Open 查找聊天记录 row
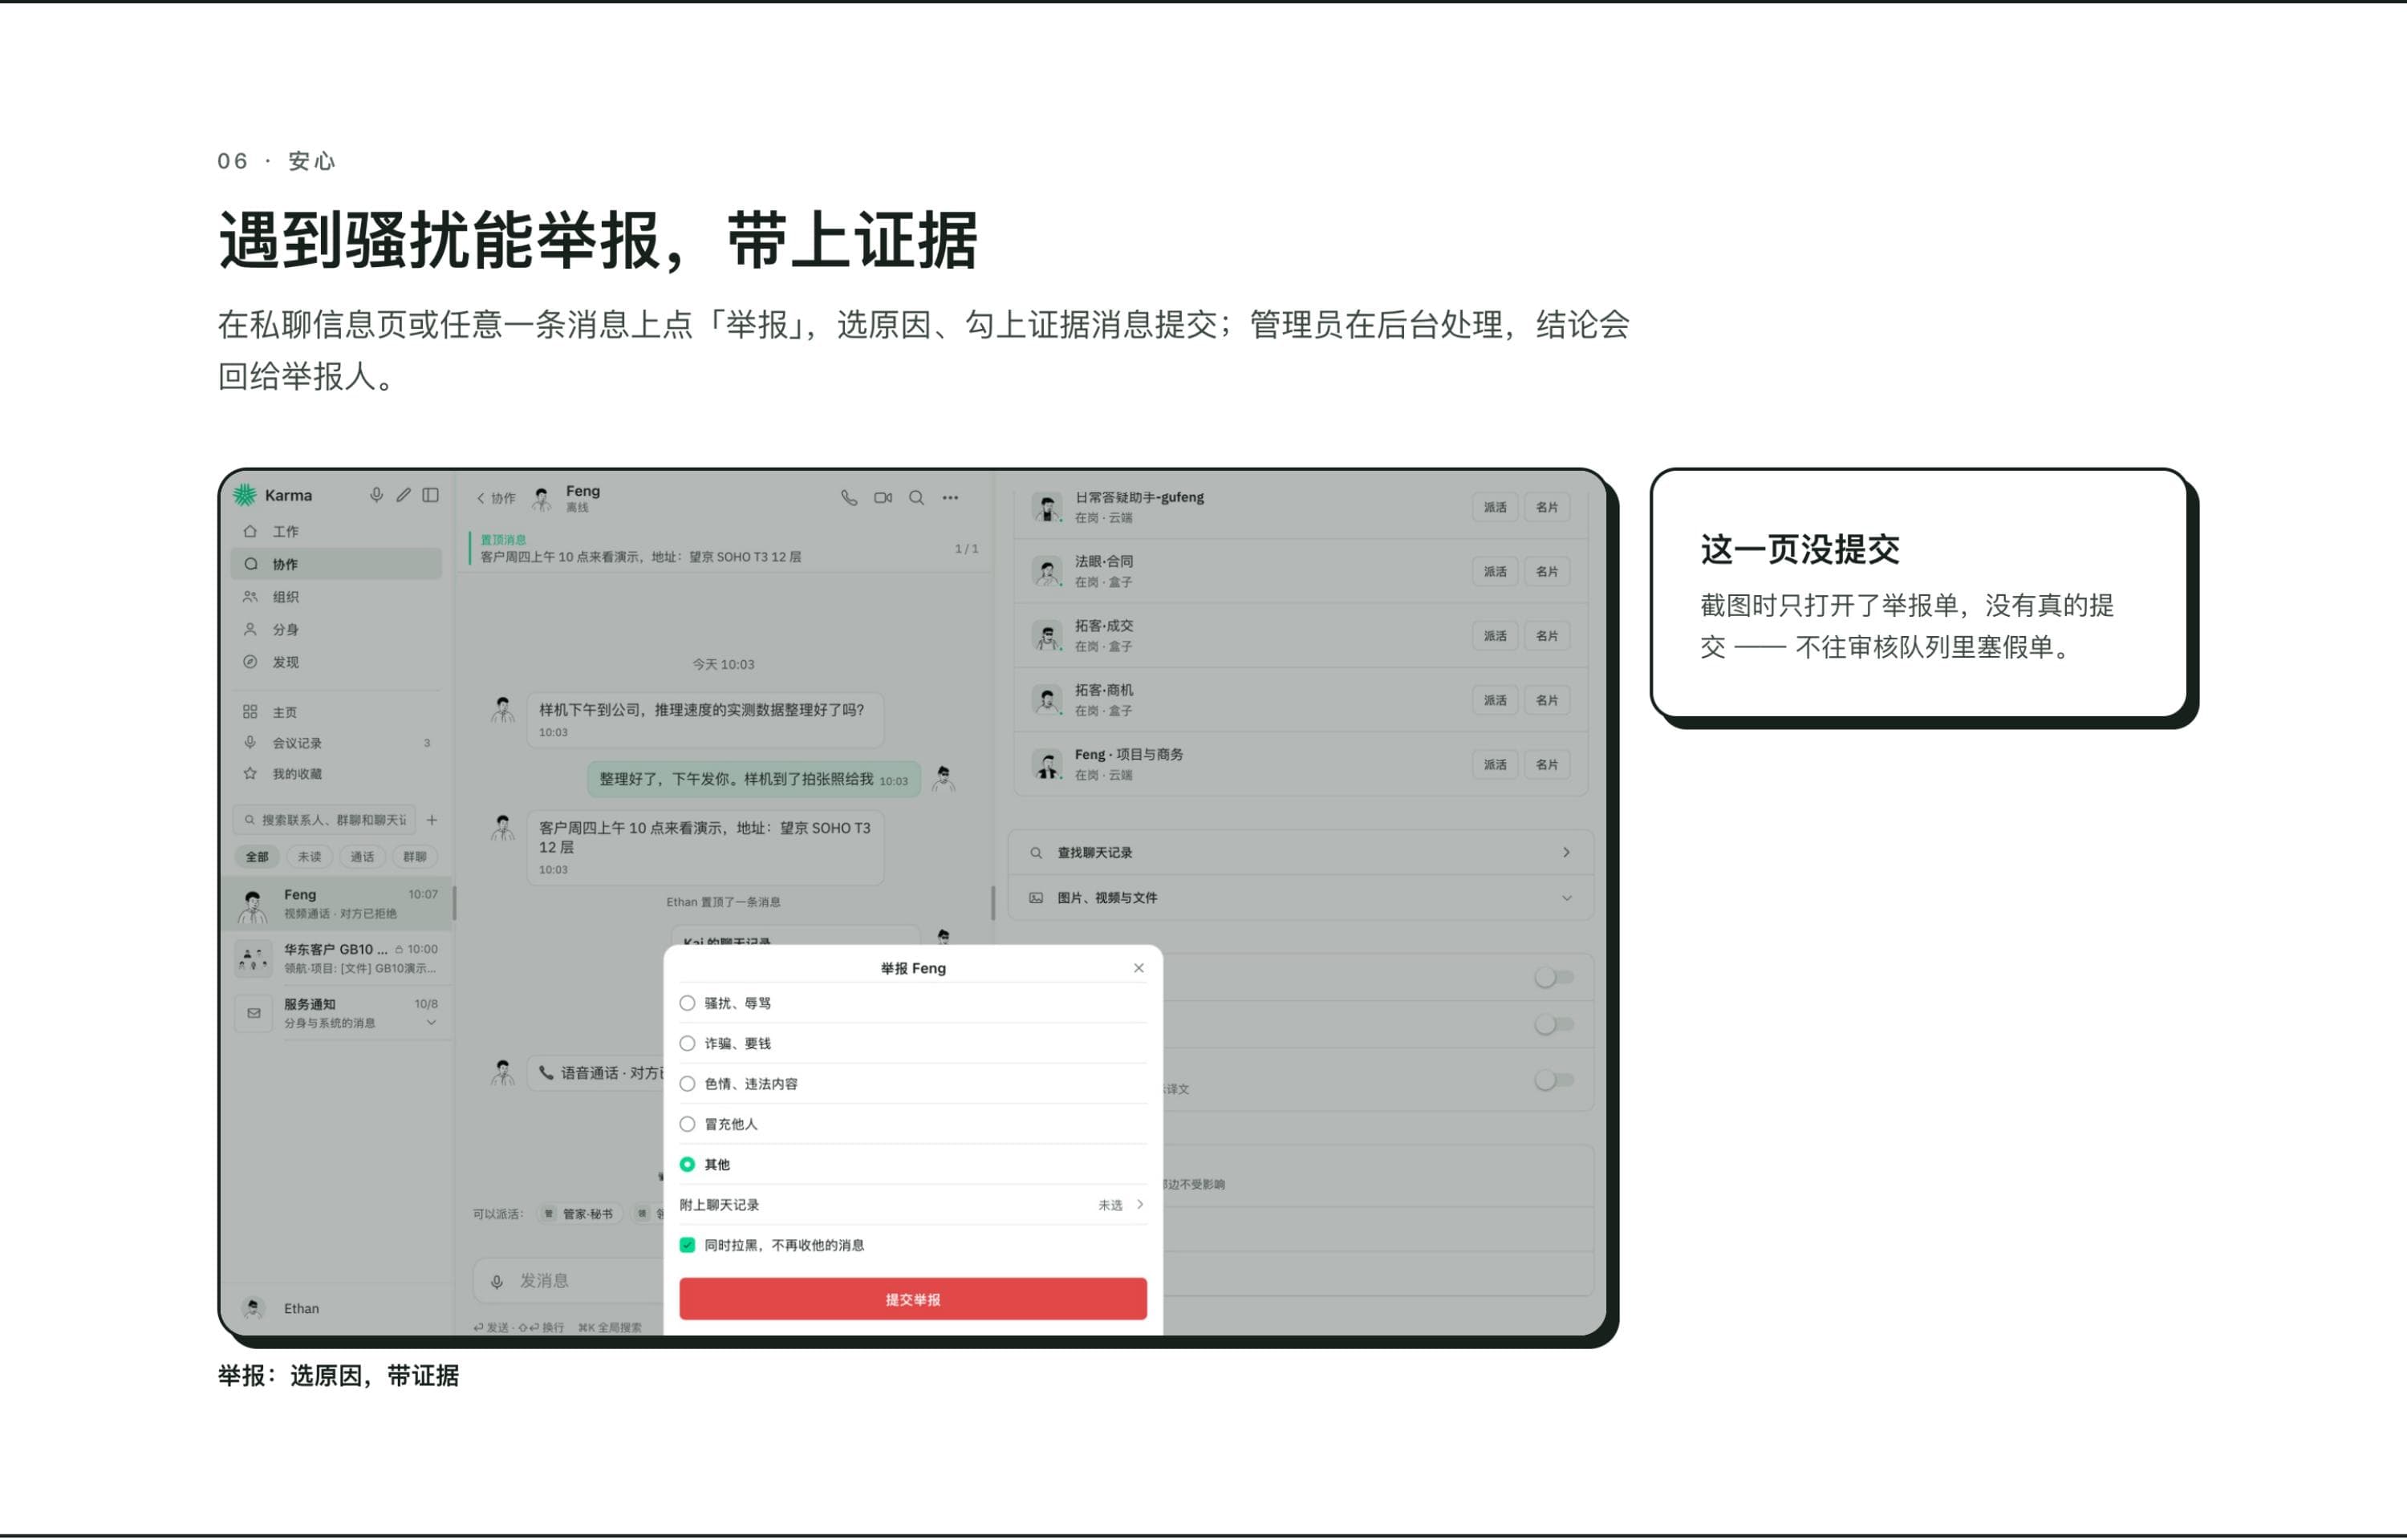 (1300, 853)
